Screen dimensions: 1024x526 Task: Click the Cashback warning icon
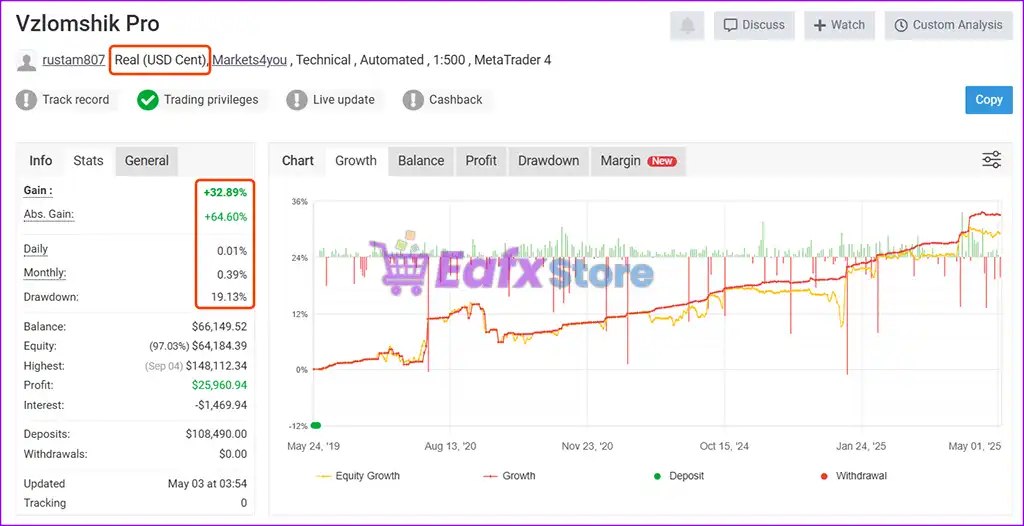[413, 100]
